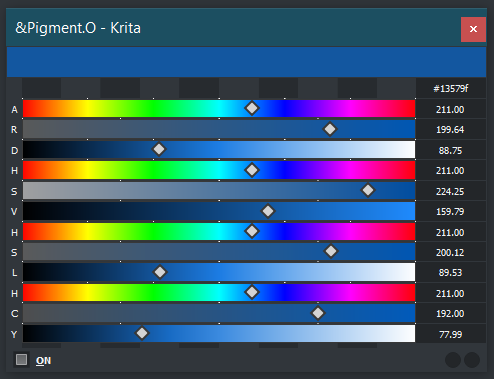Viewport: 494px width, 379px height.
Task: Click the L lightness slider handle
Action: (x=160, y=272)
